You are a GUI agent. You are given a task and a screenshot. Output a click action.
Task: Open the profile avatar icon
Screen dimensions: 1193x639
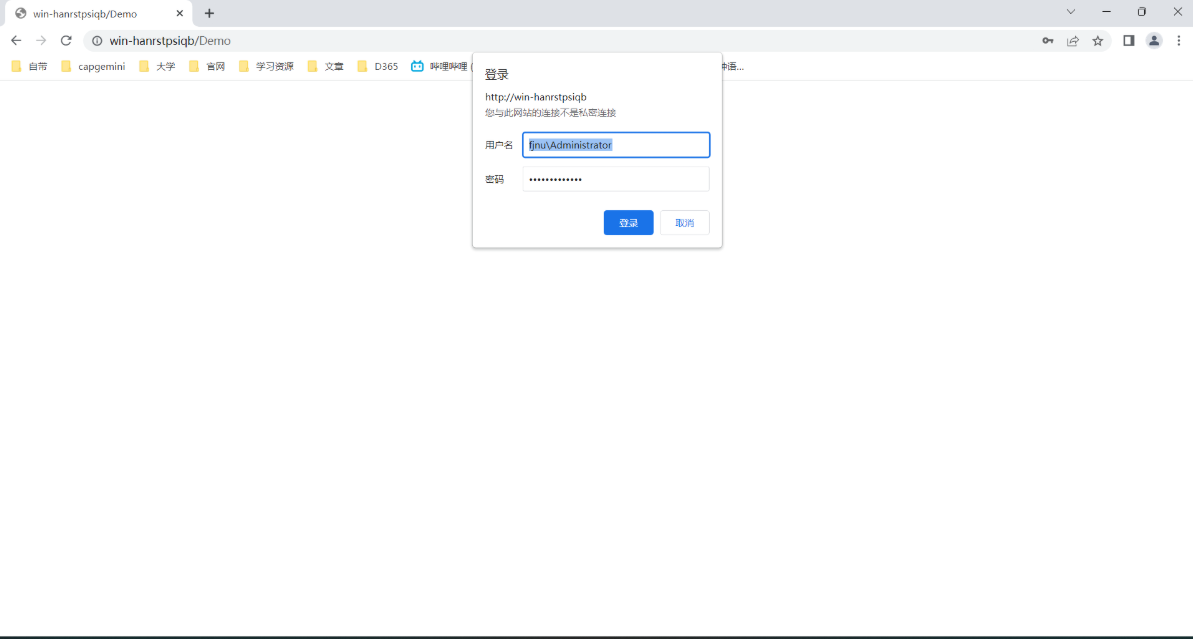click(x=1154, y=41)
